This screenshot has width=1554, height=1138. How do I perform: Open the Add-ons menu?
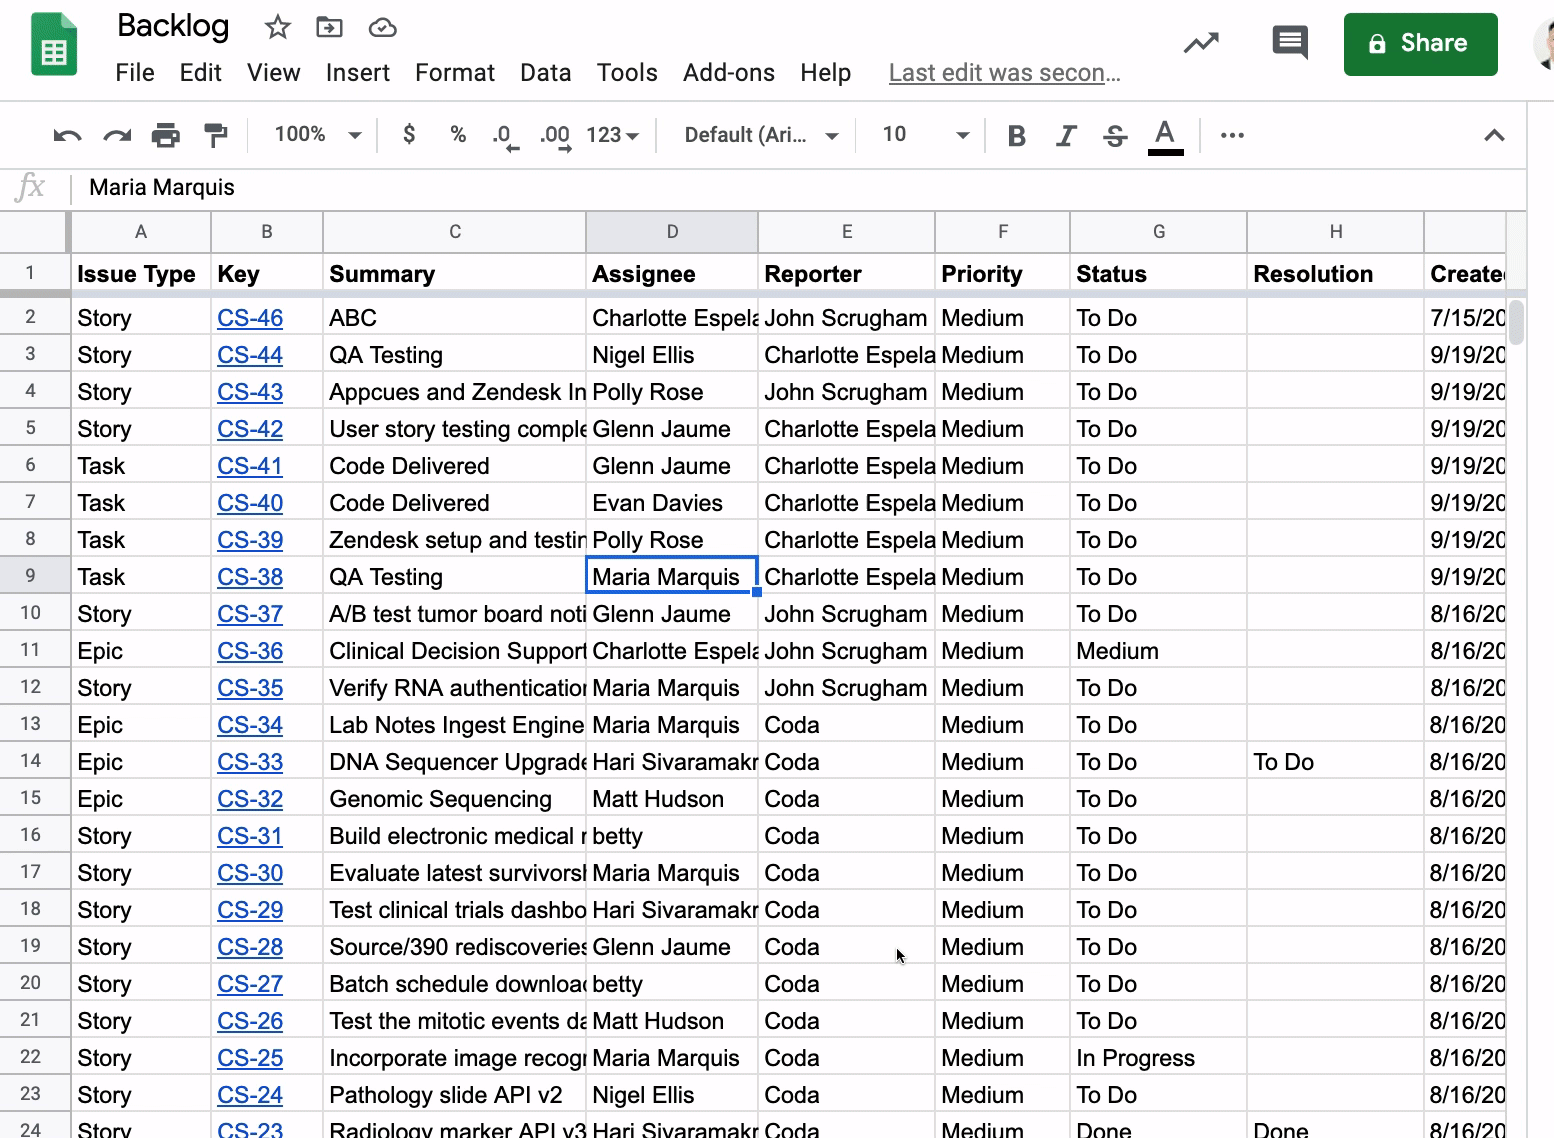tap(728, 73)
